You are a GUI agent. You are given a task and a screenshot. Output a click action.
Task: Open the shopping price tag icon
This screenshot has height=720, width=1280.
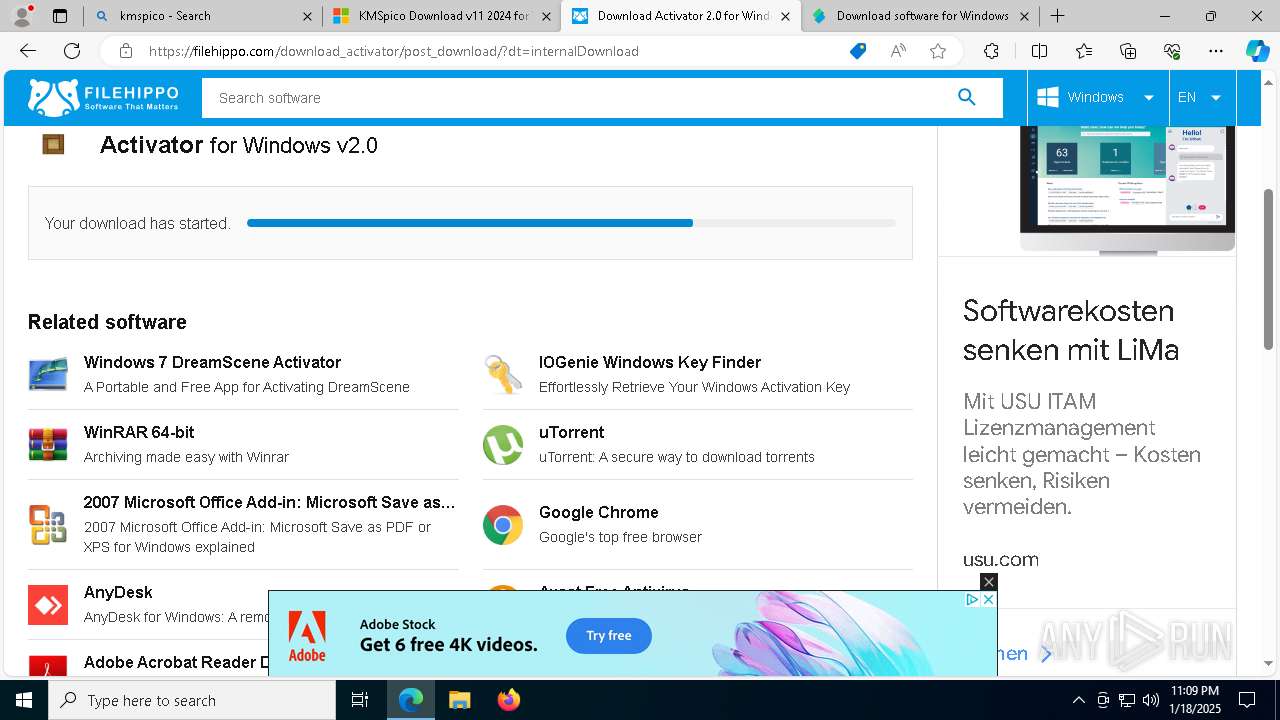pos(858,51)
